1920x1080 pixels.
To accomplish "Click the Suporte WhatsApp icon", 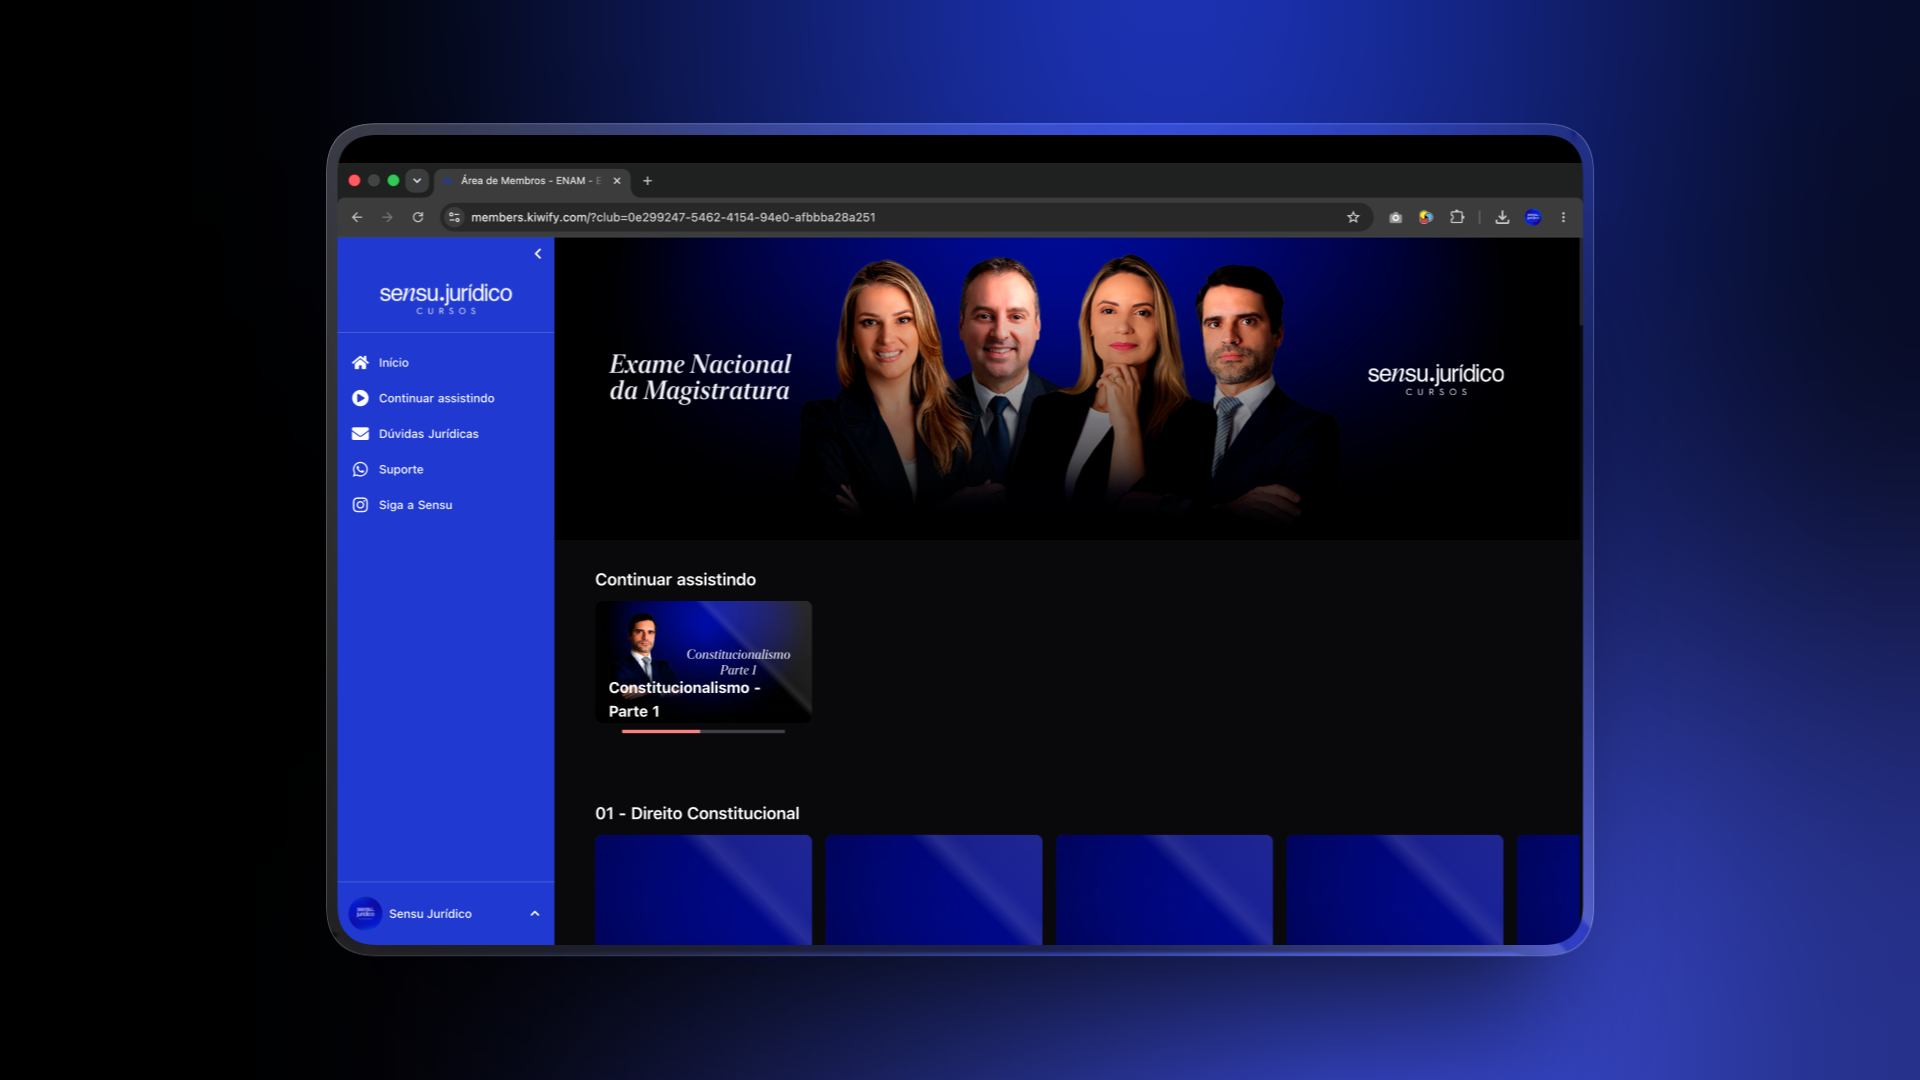I will click(x=360, y=470).
